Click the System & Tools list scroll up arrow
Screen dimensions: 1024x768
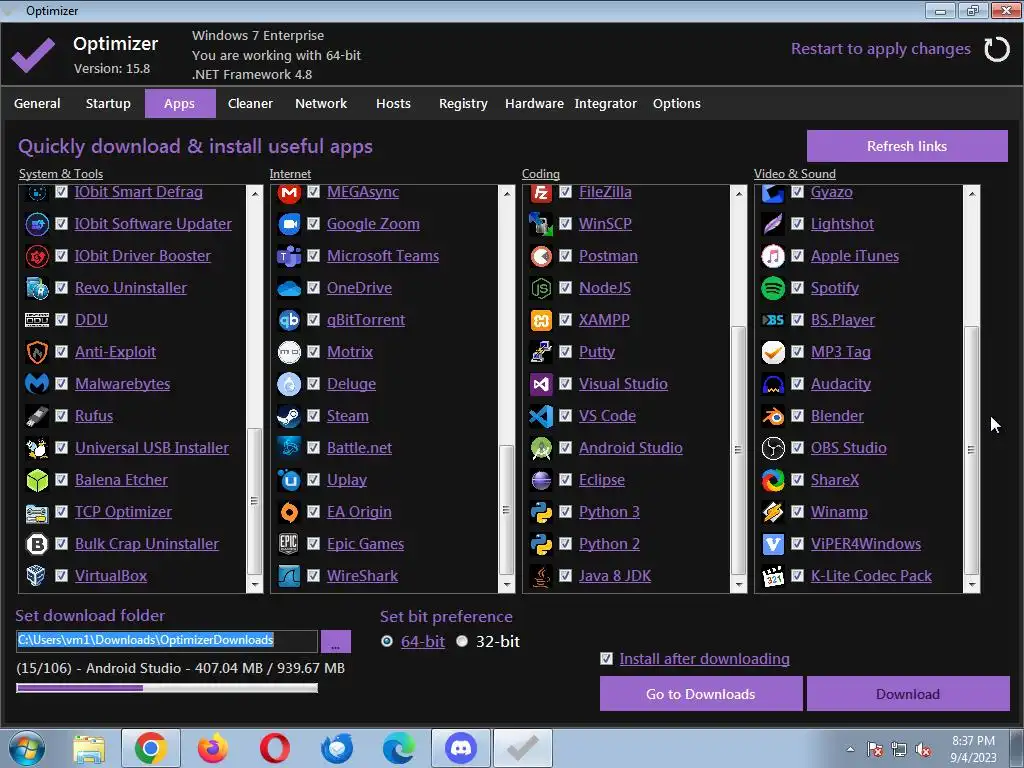[x=255, y=193]
